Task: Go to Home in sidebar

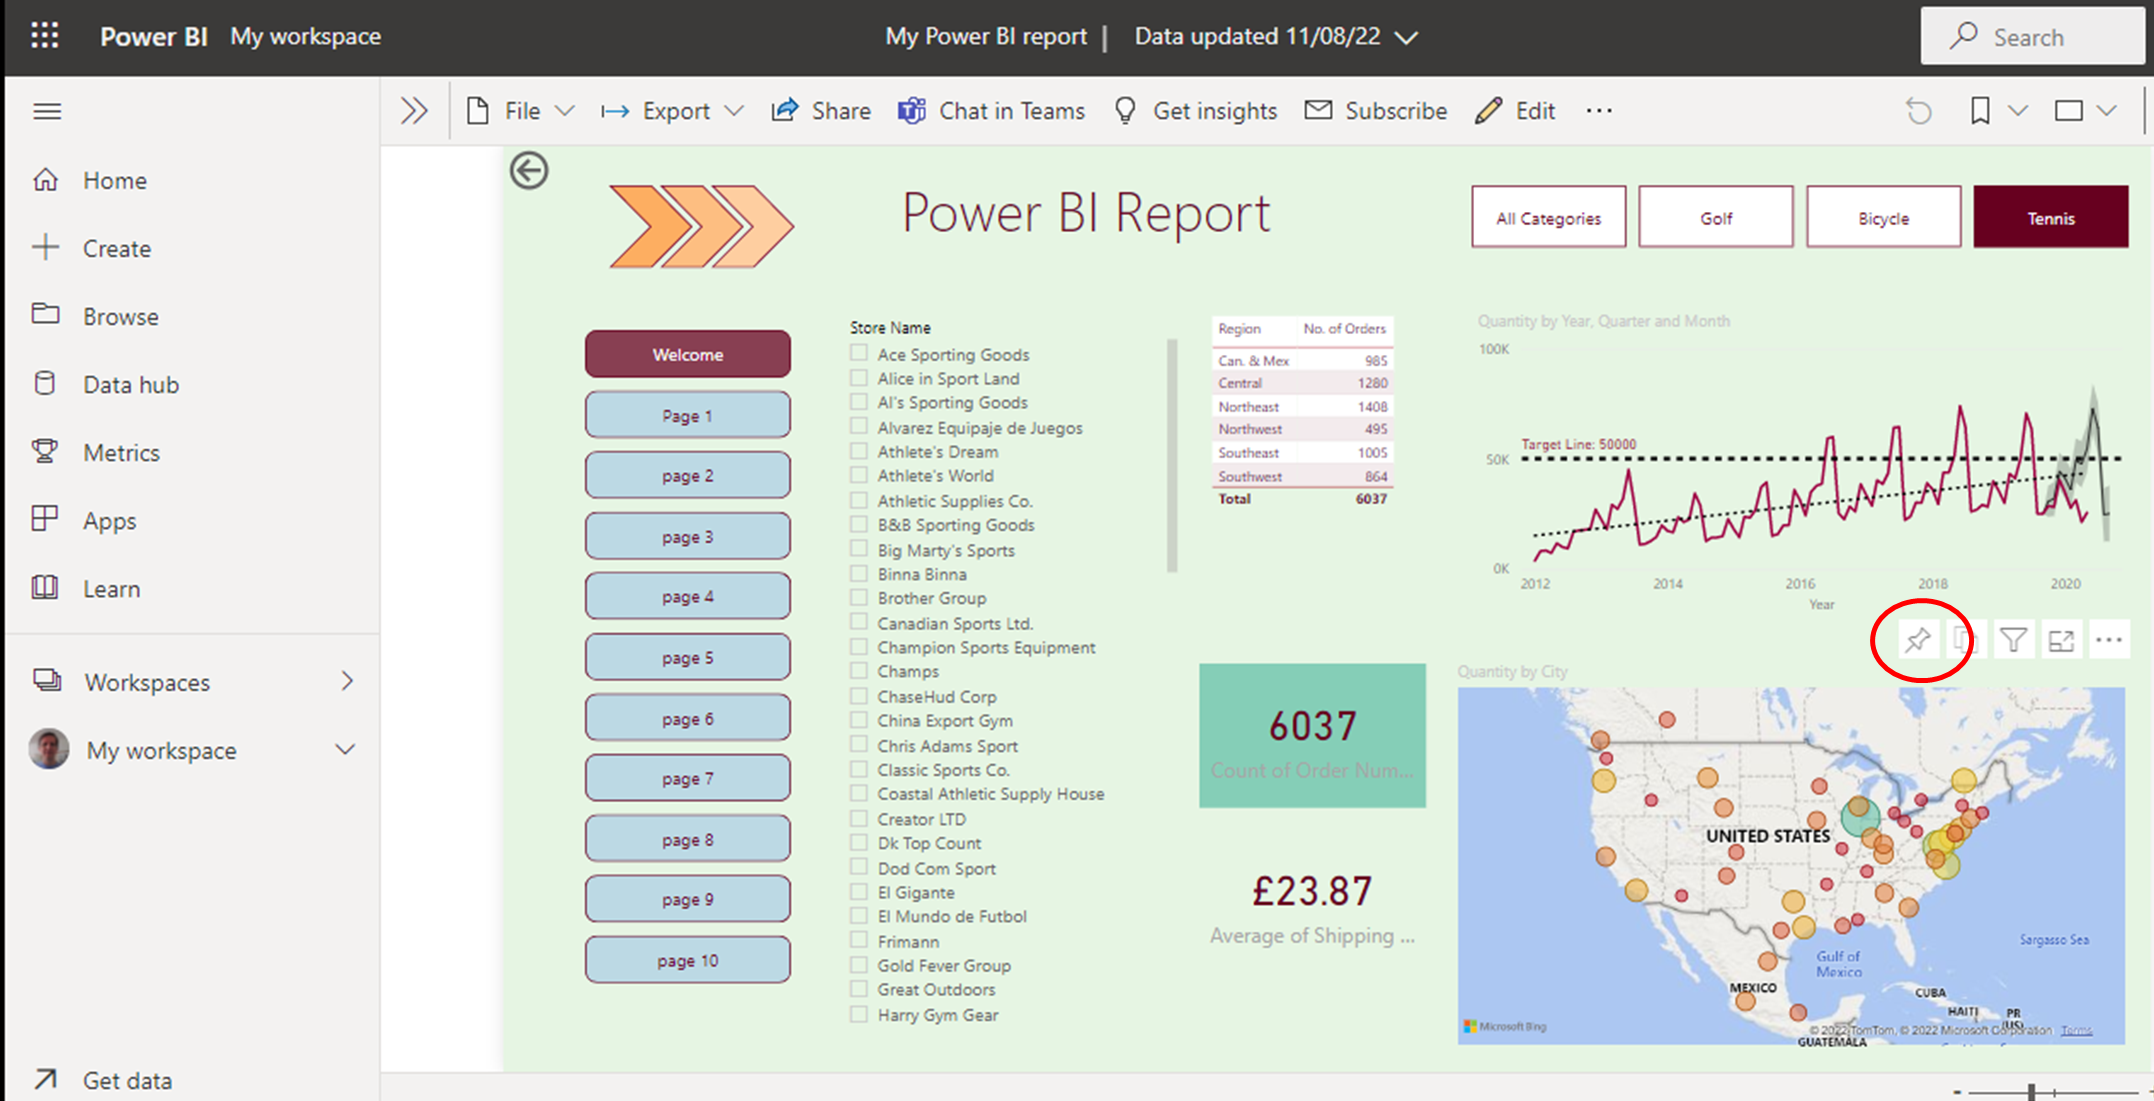Action: (115, 180)
